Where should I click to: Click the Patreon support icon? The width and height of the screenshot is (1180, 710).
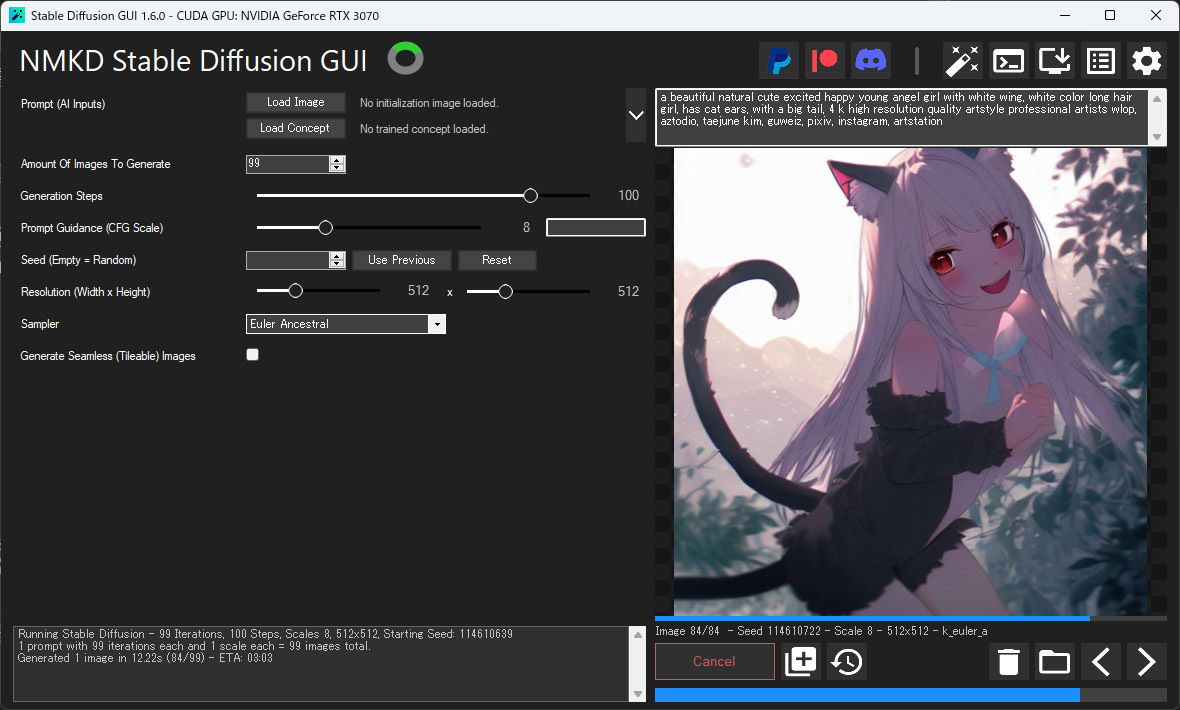(824, 60)
